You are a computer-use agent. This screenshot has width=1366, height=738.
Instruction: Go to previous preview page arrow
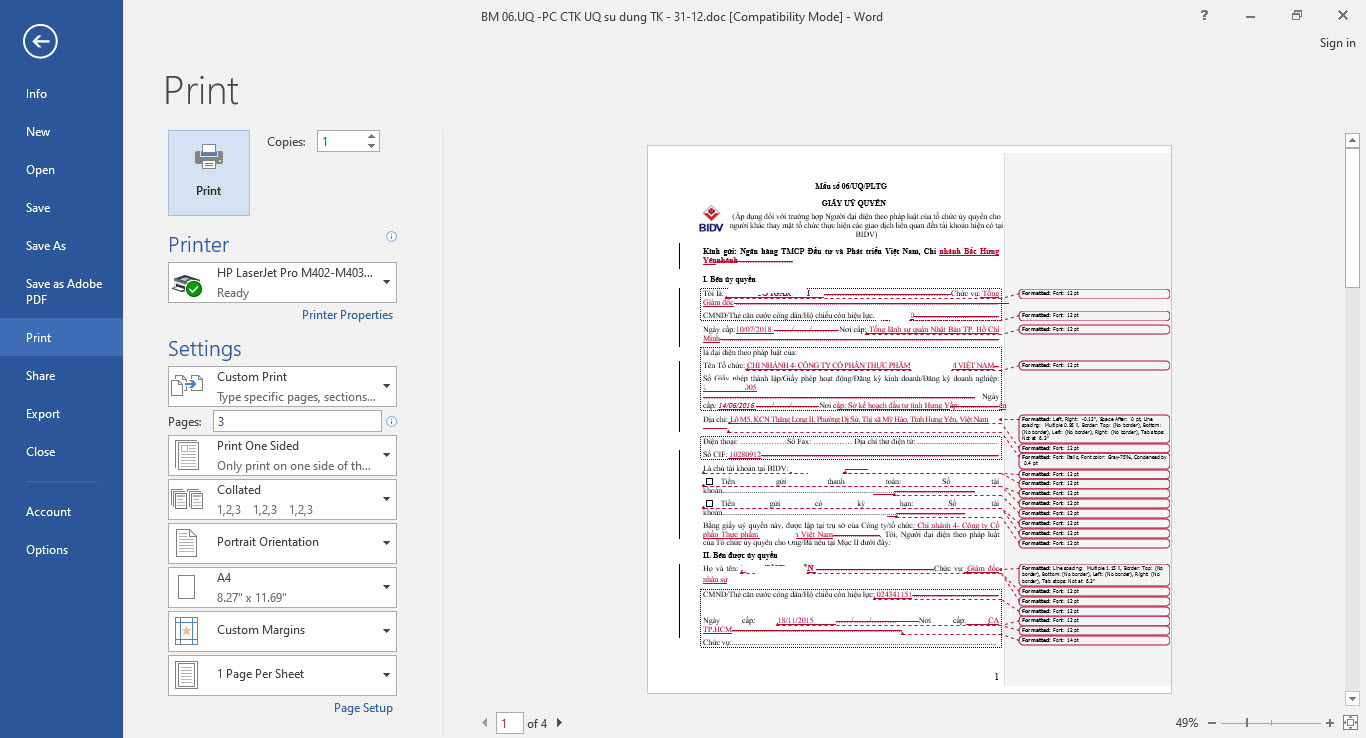pos(485,723)
